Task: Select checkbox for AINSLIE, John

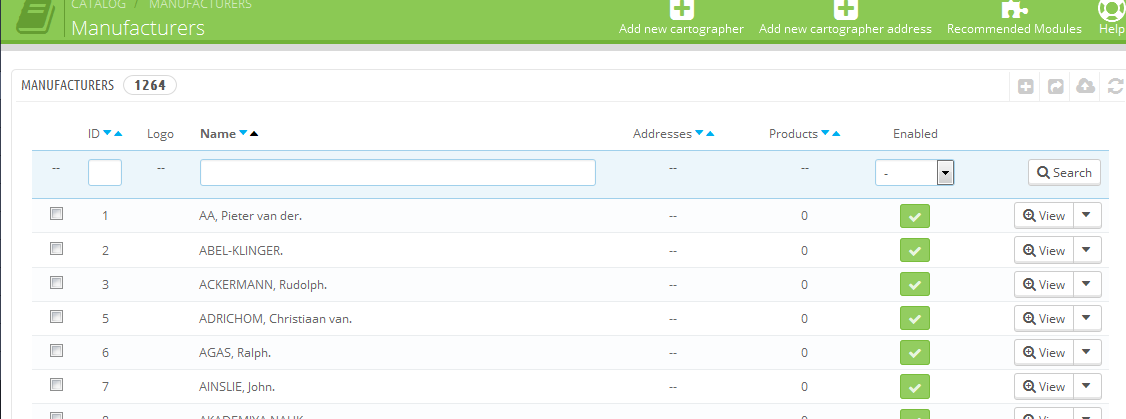Action: (x=57, y=385)
